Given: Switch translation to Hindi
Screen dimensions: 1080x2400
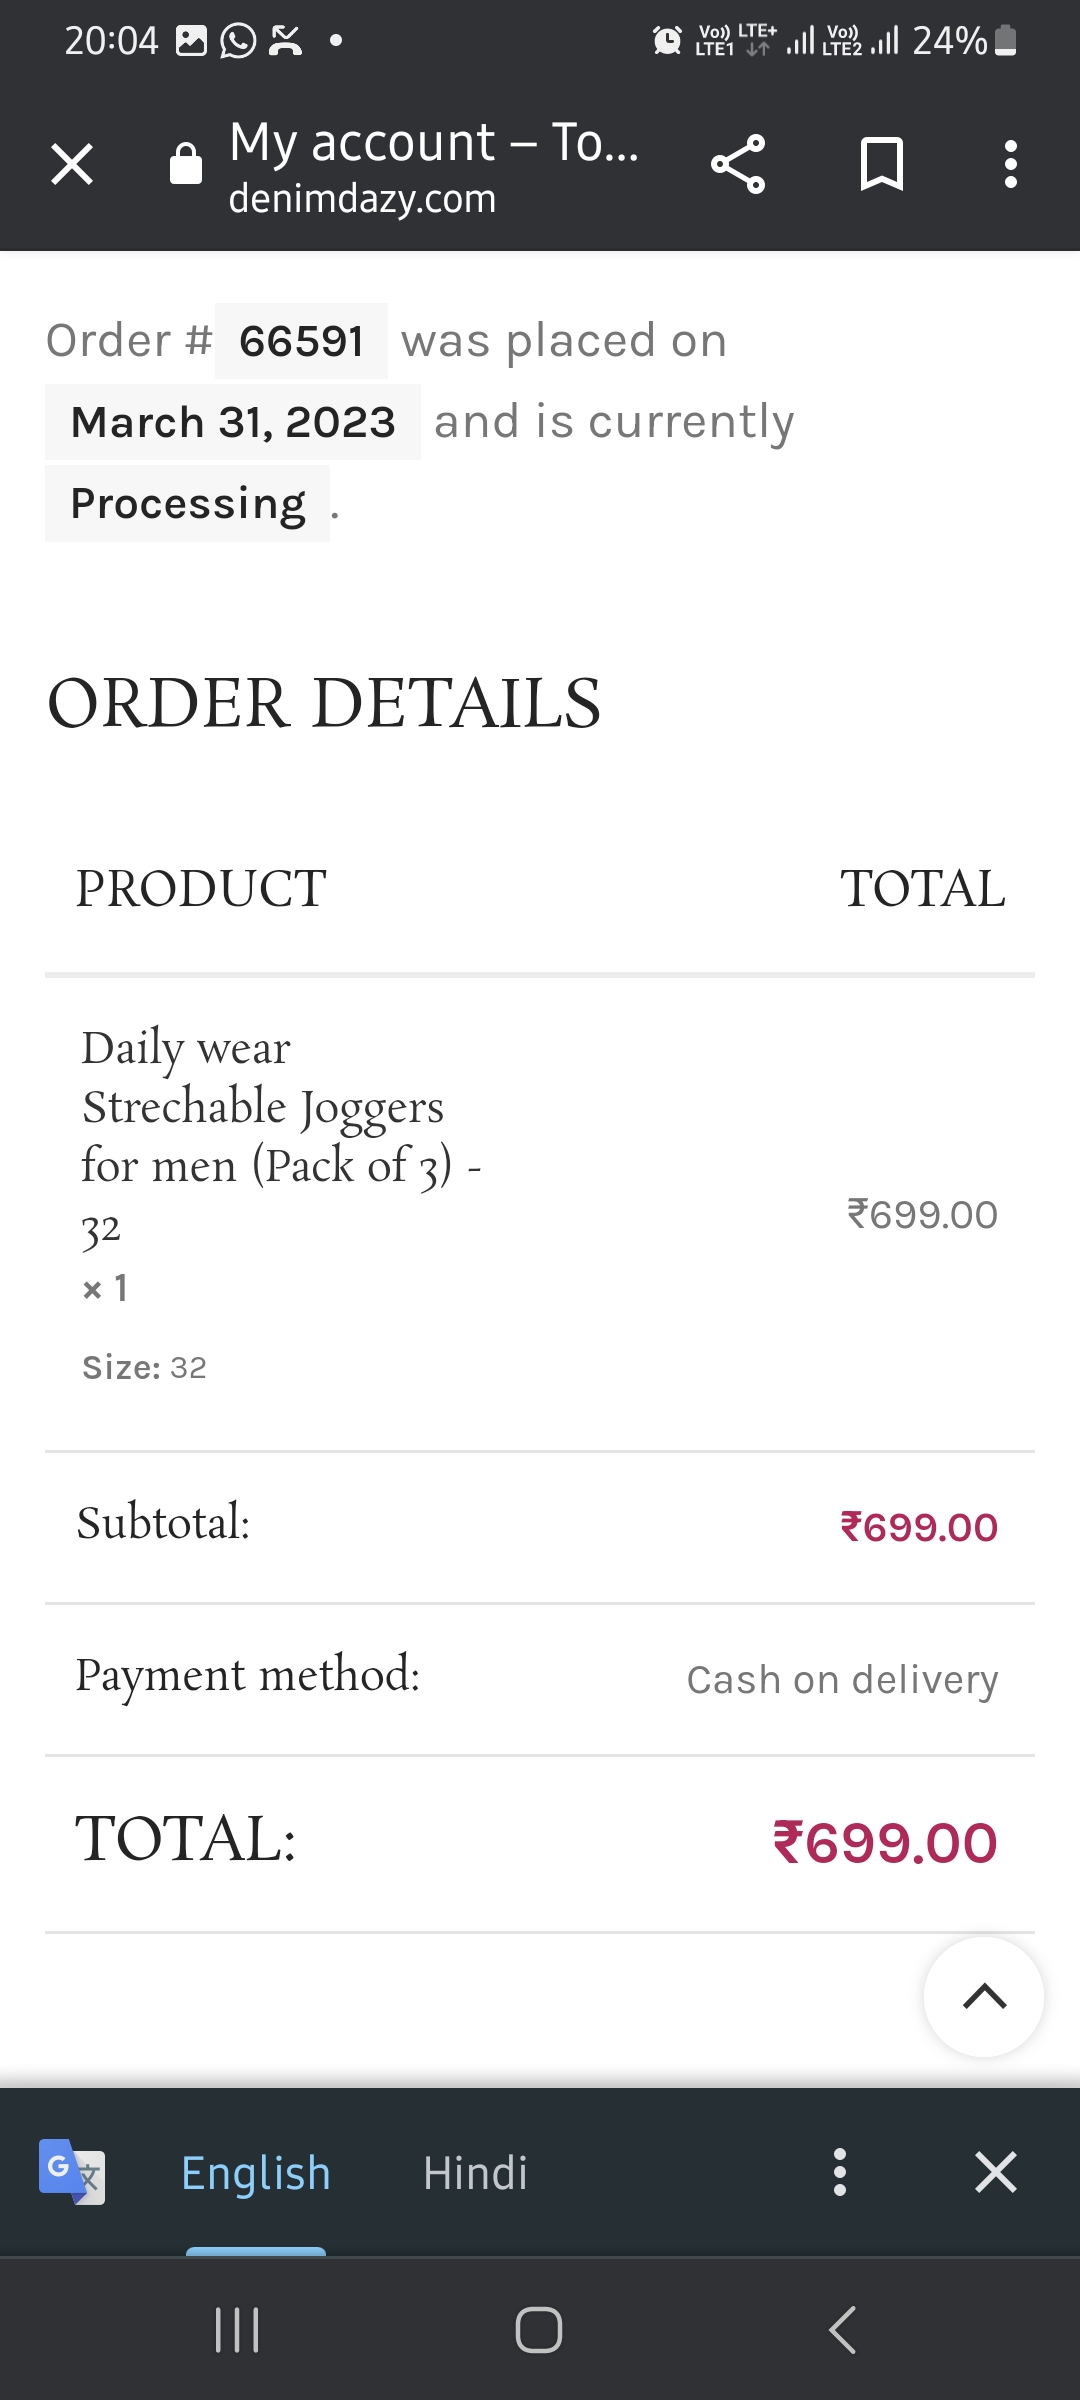Looking at the screenshot, I should click(475, 2174).
